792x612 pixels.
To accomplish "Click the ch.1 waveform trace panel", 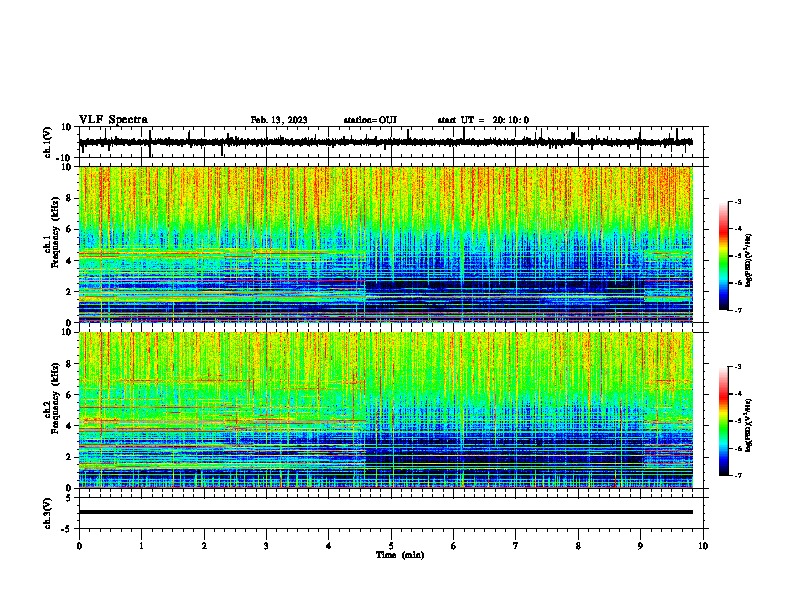I will 393,142.
